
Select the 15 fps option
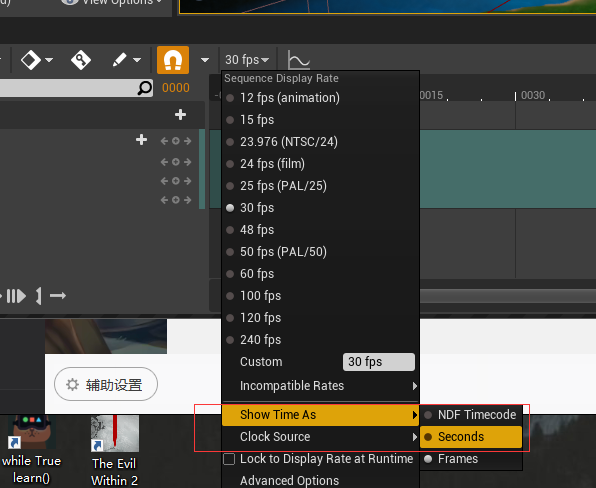(x=320, y=120)
